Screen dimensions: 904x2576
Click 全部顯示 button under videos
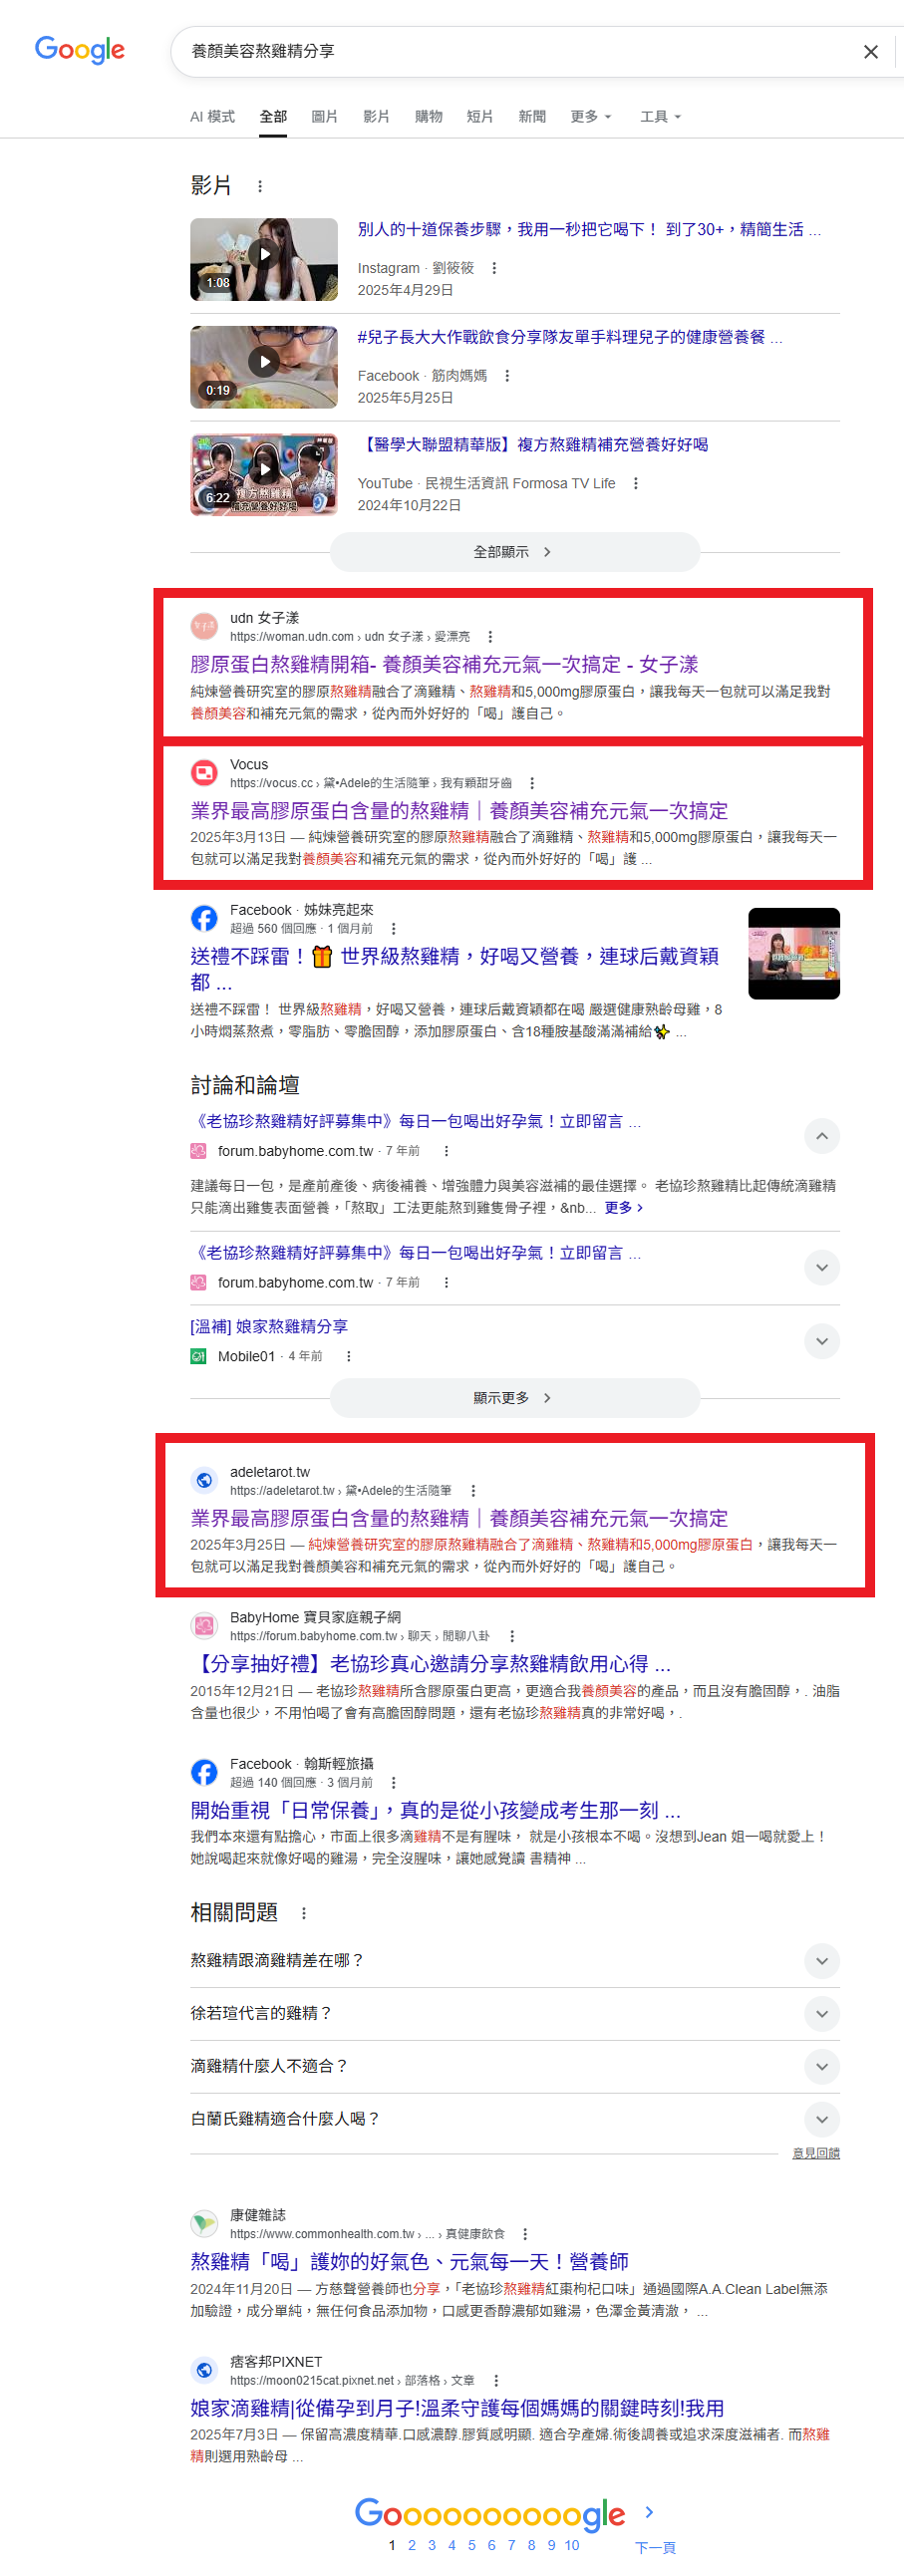(514, 553)
